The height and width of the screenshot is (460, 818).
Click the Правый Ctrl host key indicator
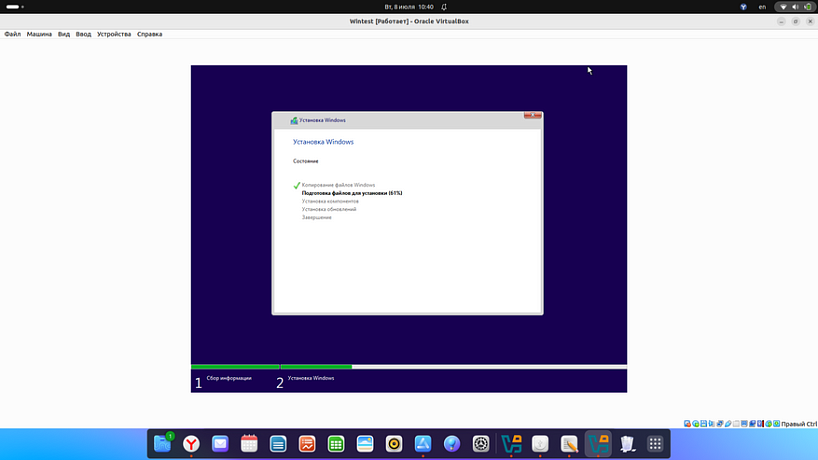pyautogui.click(x=798, y=424)
